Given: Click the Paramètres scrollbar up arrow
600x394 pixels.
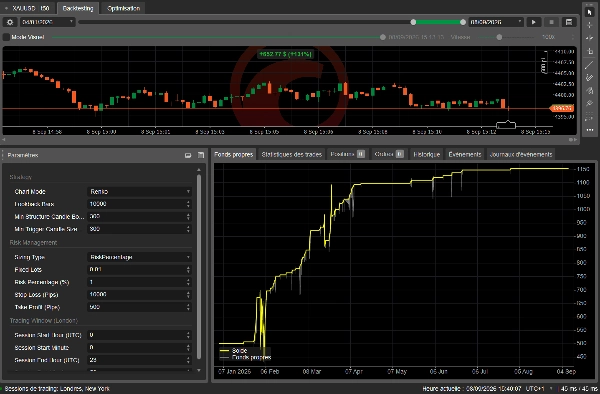Looking at the screenshot, I should click(199, 169).
